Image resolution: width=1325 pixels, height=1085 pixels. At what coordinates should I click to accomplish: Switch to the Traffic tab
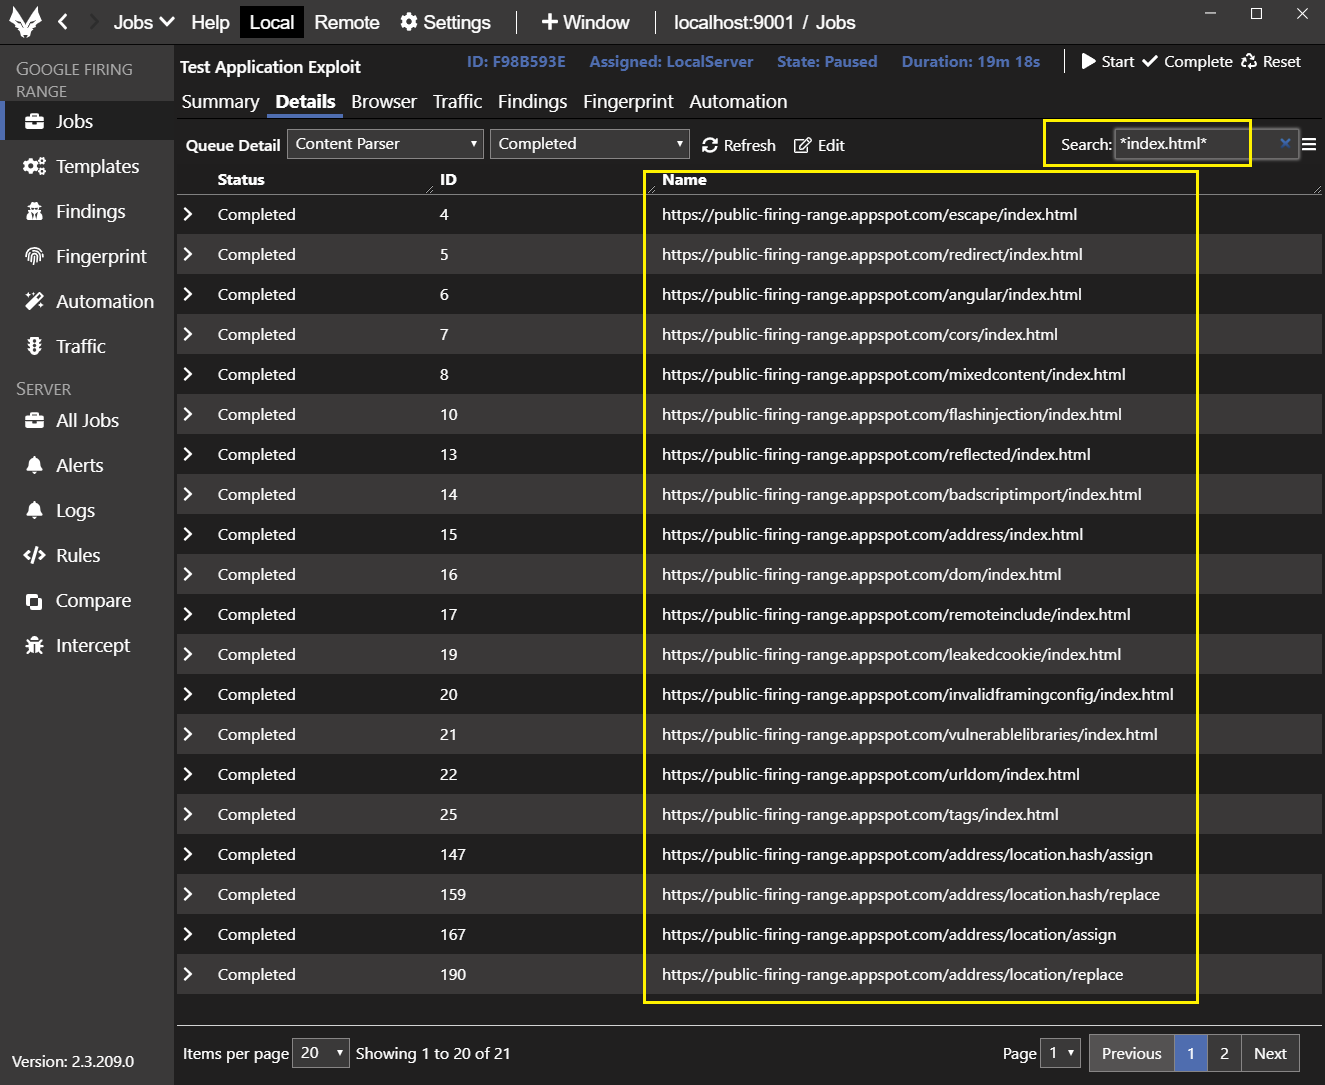(457, 102)
